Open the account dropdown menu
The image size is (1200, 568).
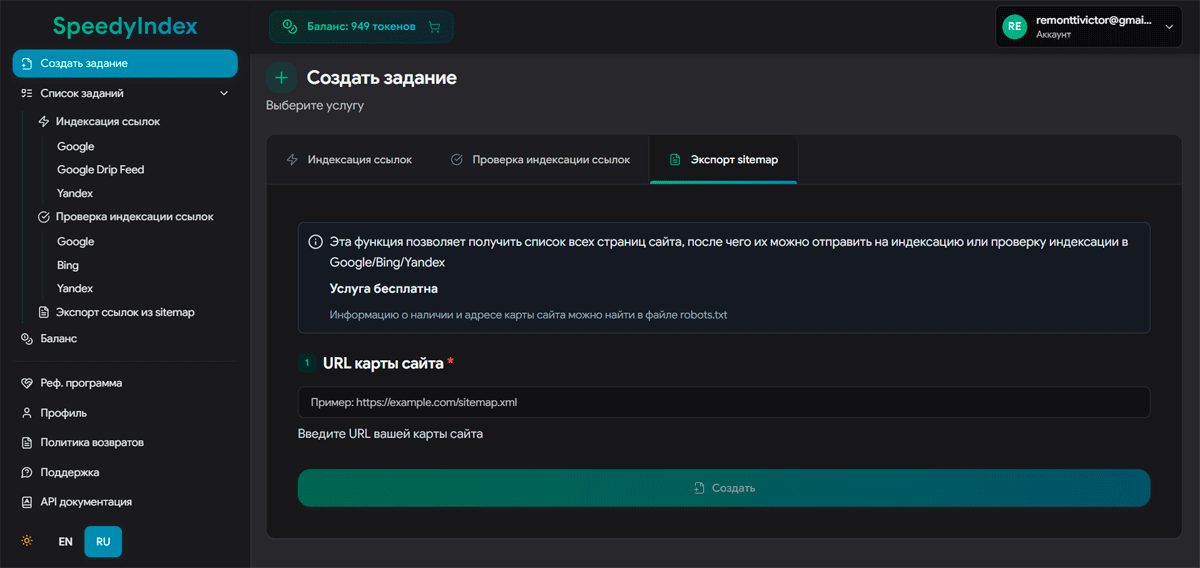coord(1168,27)
